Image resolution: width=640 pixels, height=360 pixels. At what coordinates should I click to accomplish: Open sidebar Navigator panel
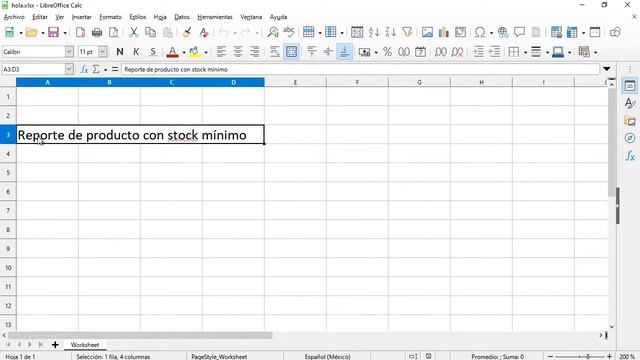[630, 138]
